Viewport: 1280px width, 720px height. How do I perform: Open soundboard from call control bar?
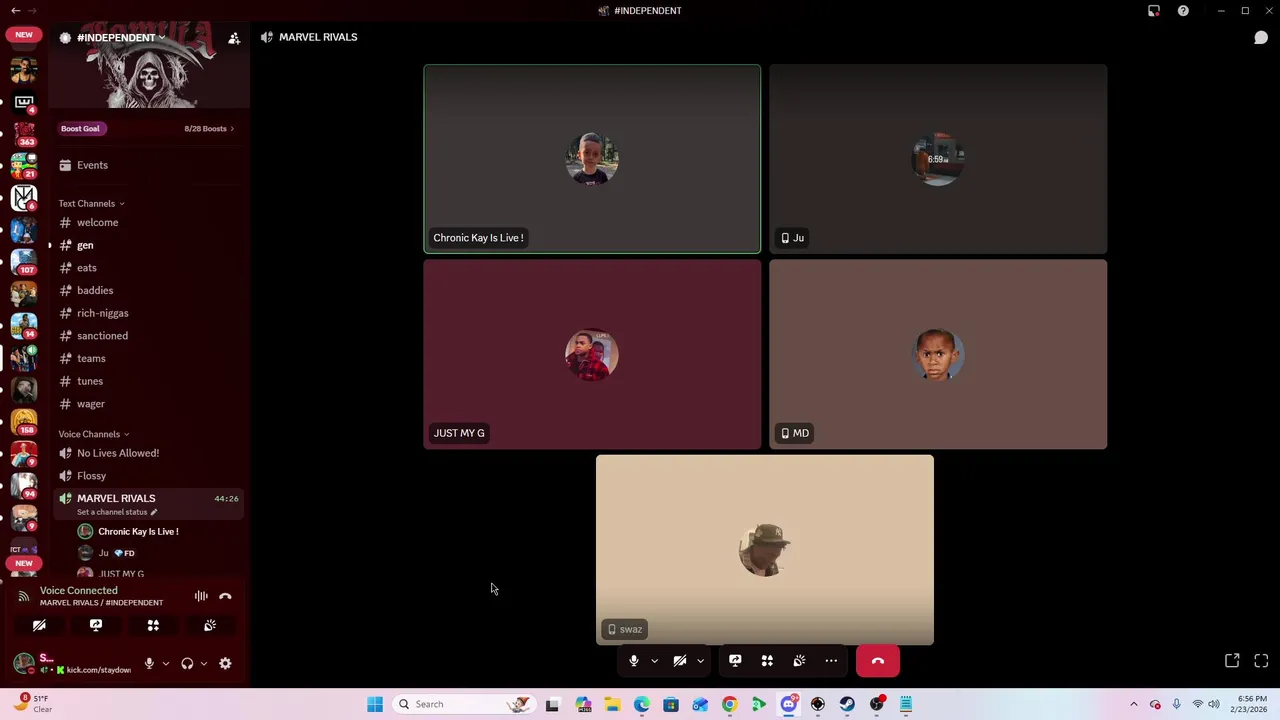tap(799, 661)
